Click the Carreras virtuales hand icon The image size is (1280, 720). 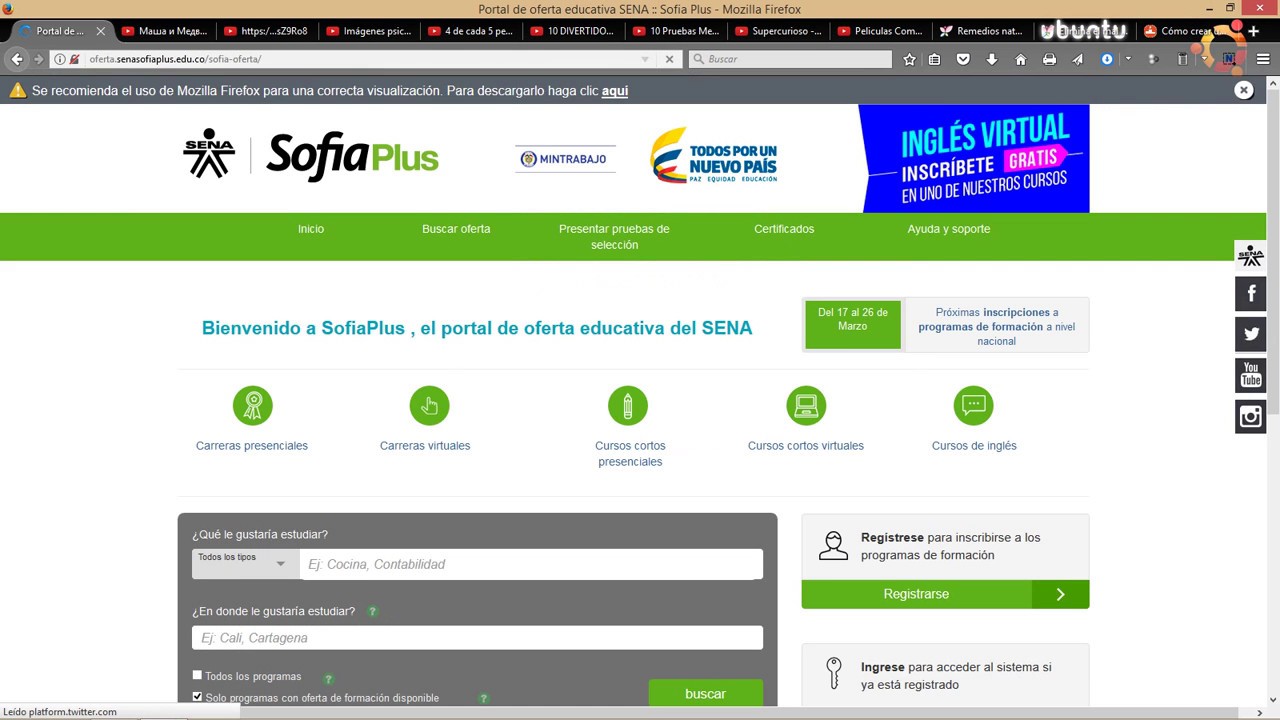tap(429, 405)
